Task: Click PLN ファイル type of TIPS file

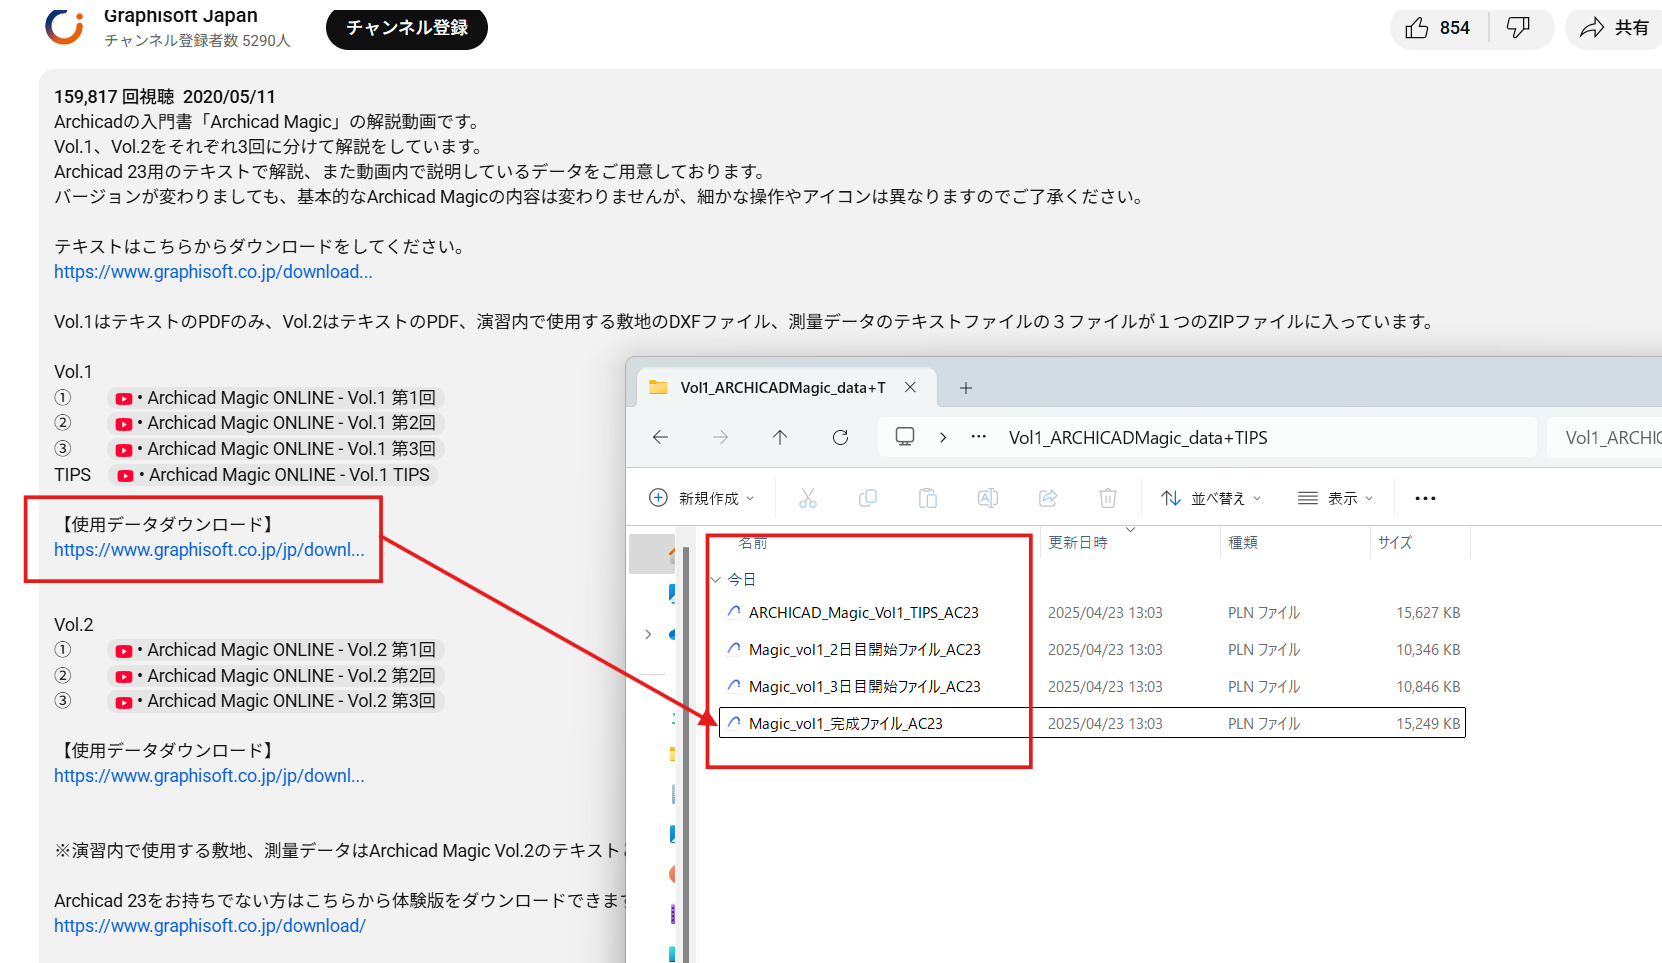Action: tap(1264, 613)
